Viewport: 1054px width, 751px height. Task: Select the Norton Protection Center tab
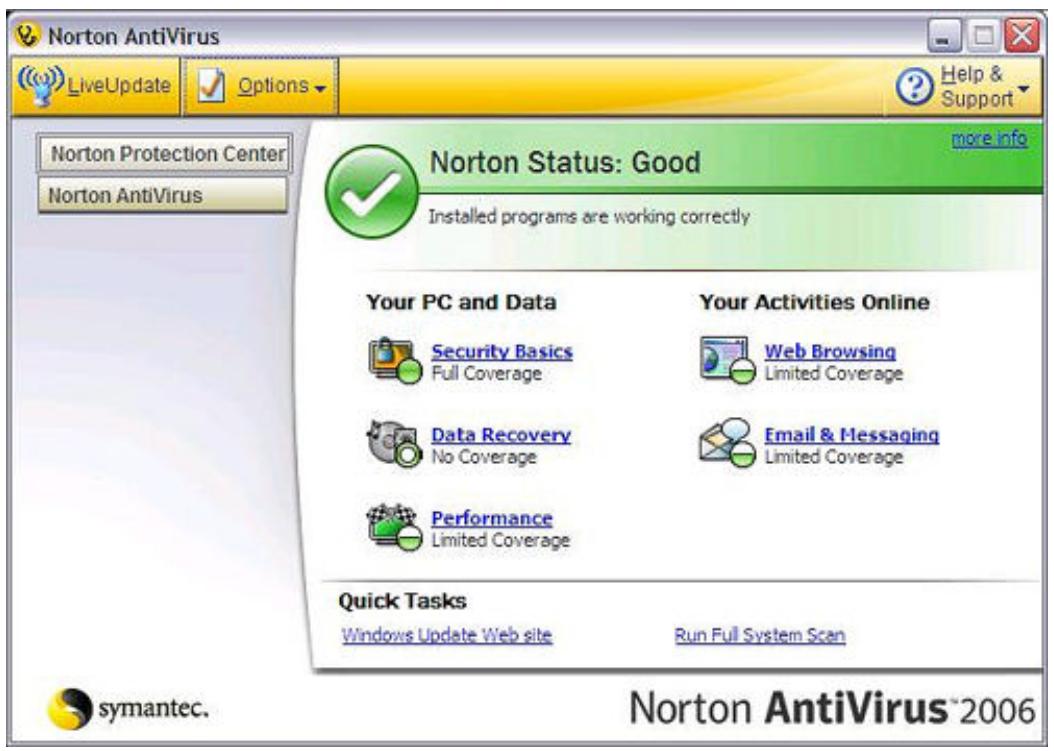point(165,153)
